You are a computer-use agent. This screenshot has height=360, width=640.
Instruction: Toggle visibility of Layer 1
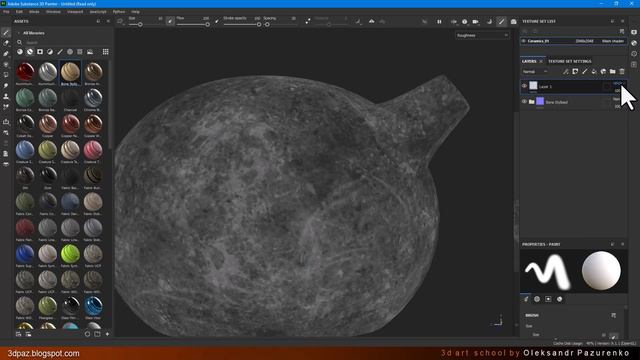(x=524, y=86)
